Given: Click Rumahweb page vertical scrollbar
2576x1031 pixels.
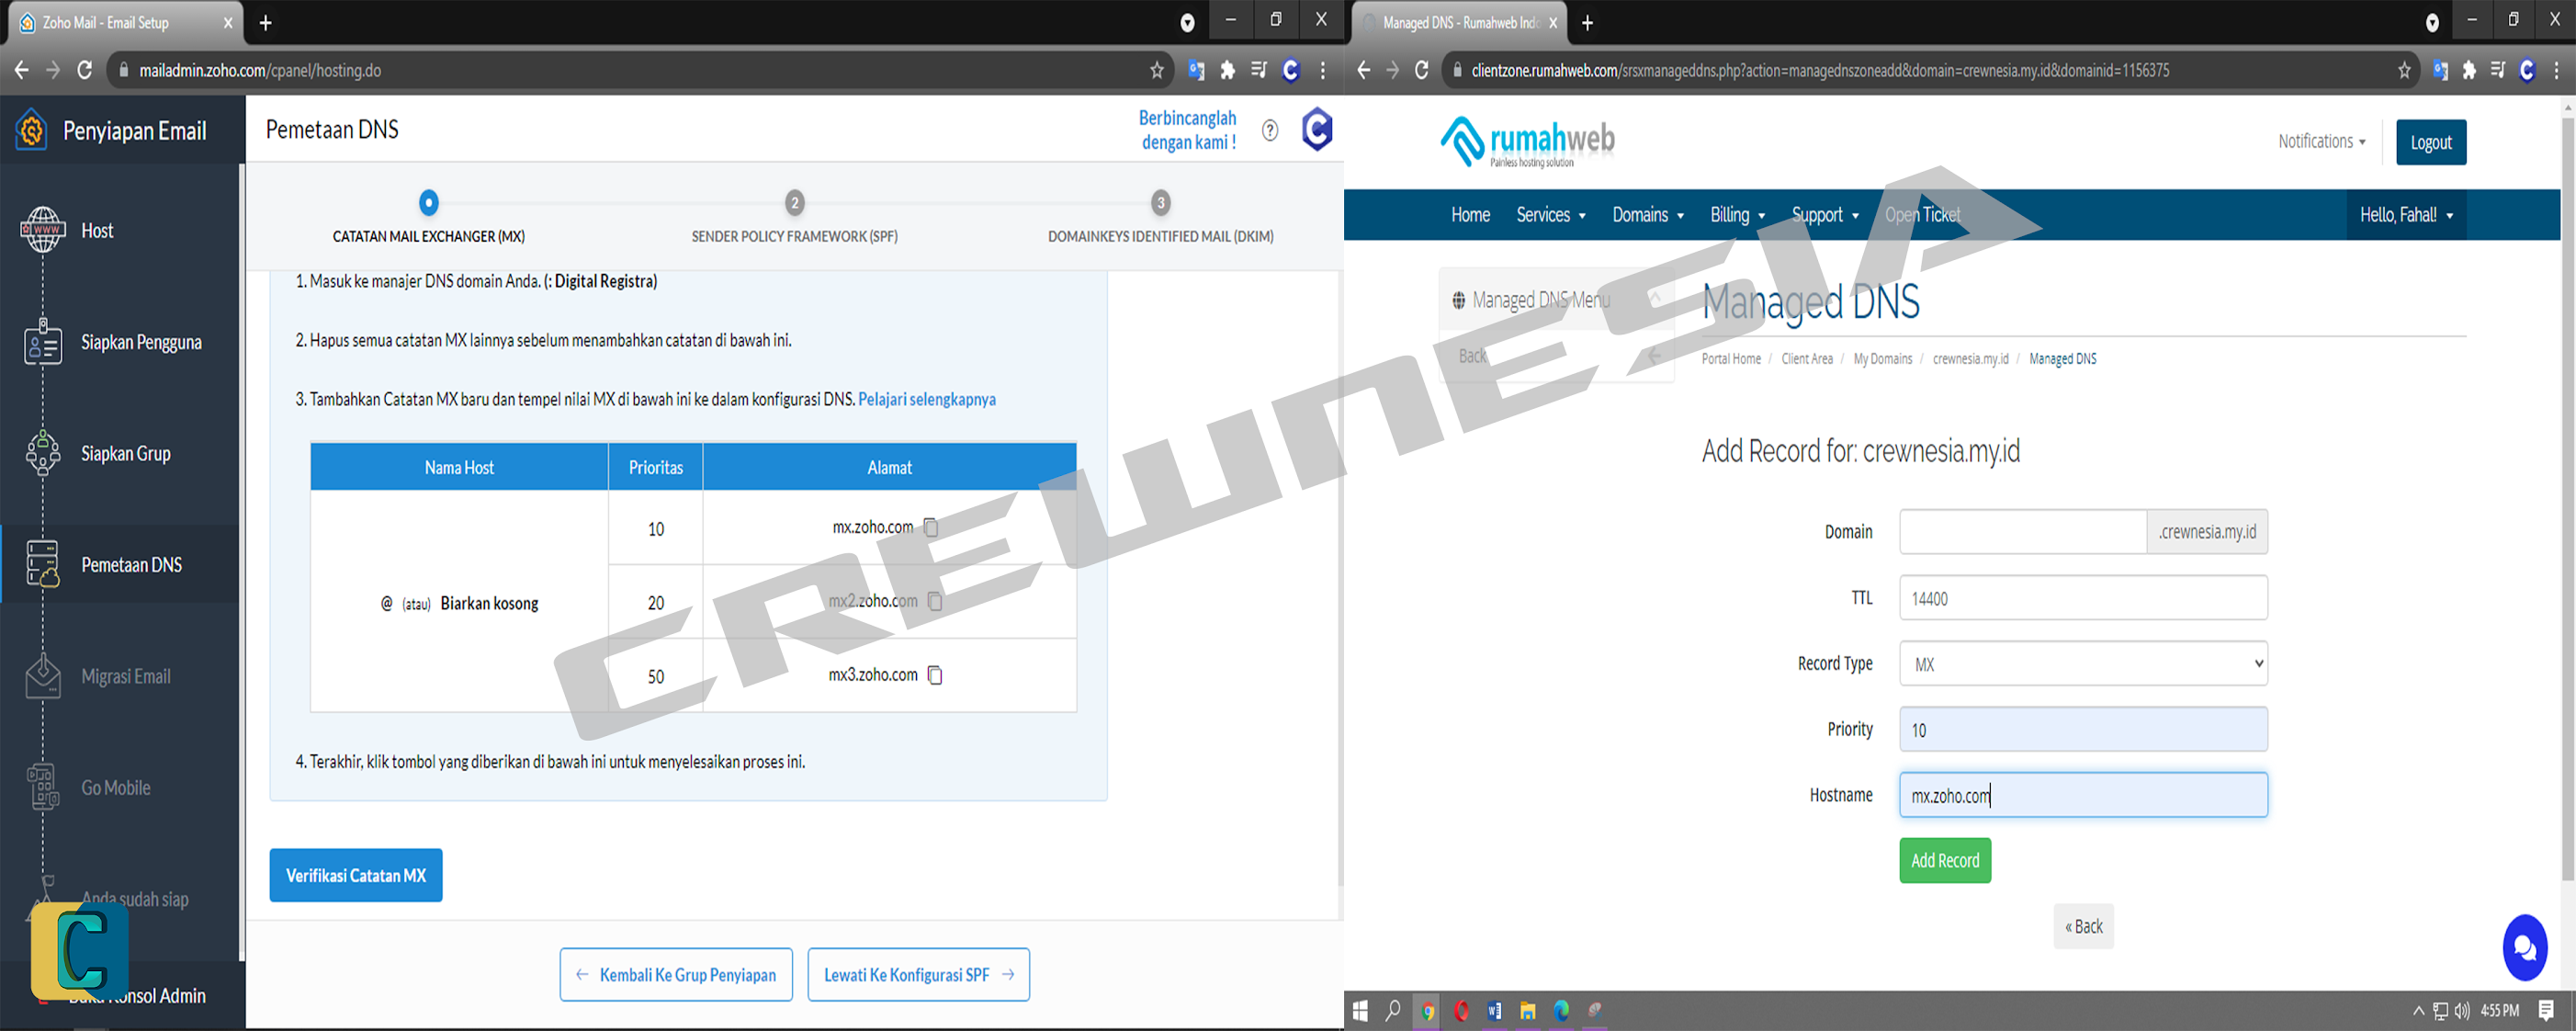Looking at the screenshot, I should click(2567, 500).
